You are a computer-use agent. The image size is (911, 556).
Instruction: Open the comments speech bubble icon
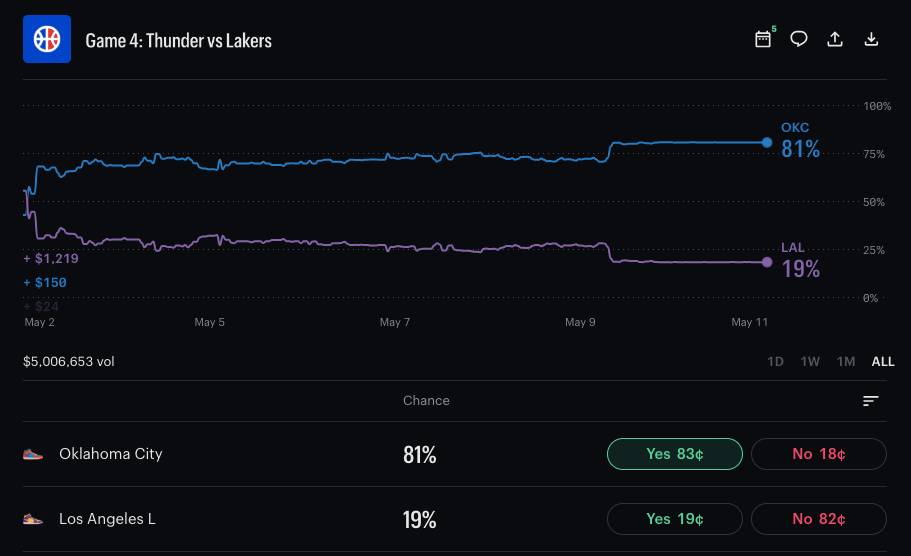799,39
